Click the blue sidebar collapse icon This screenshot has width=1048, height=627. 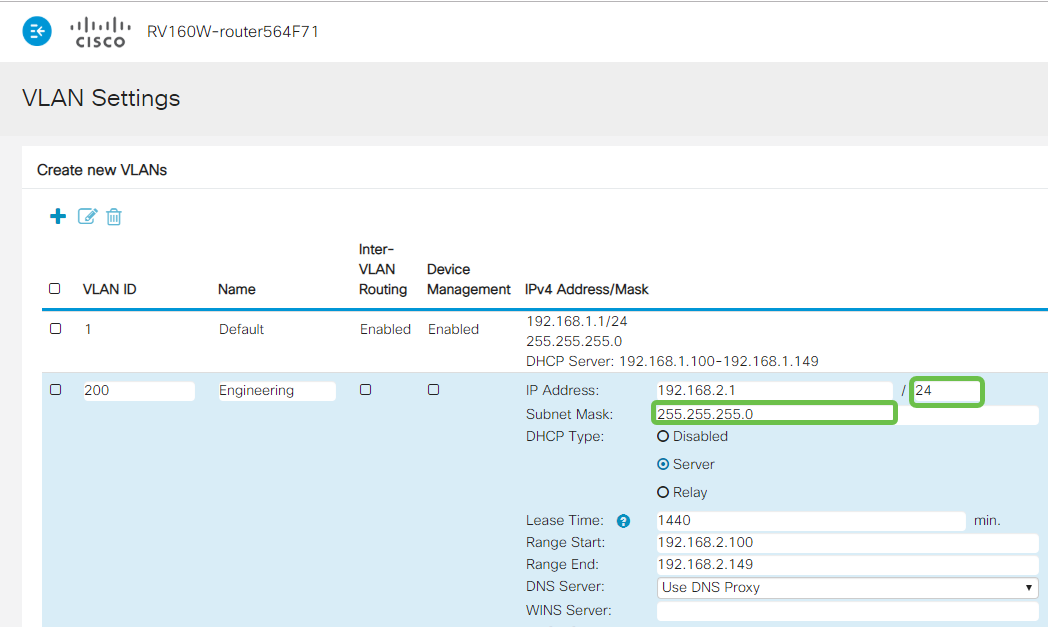point(36,31)
